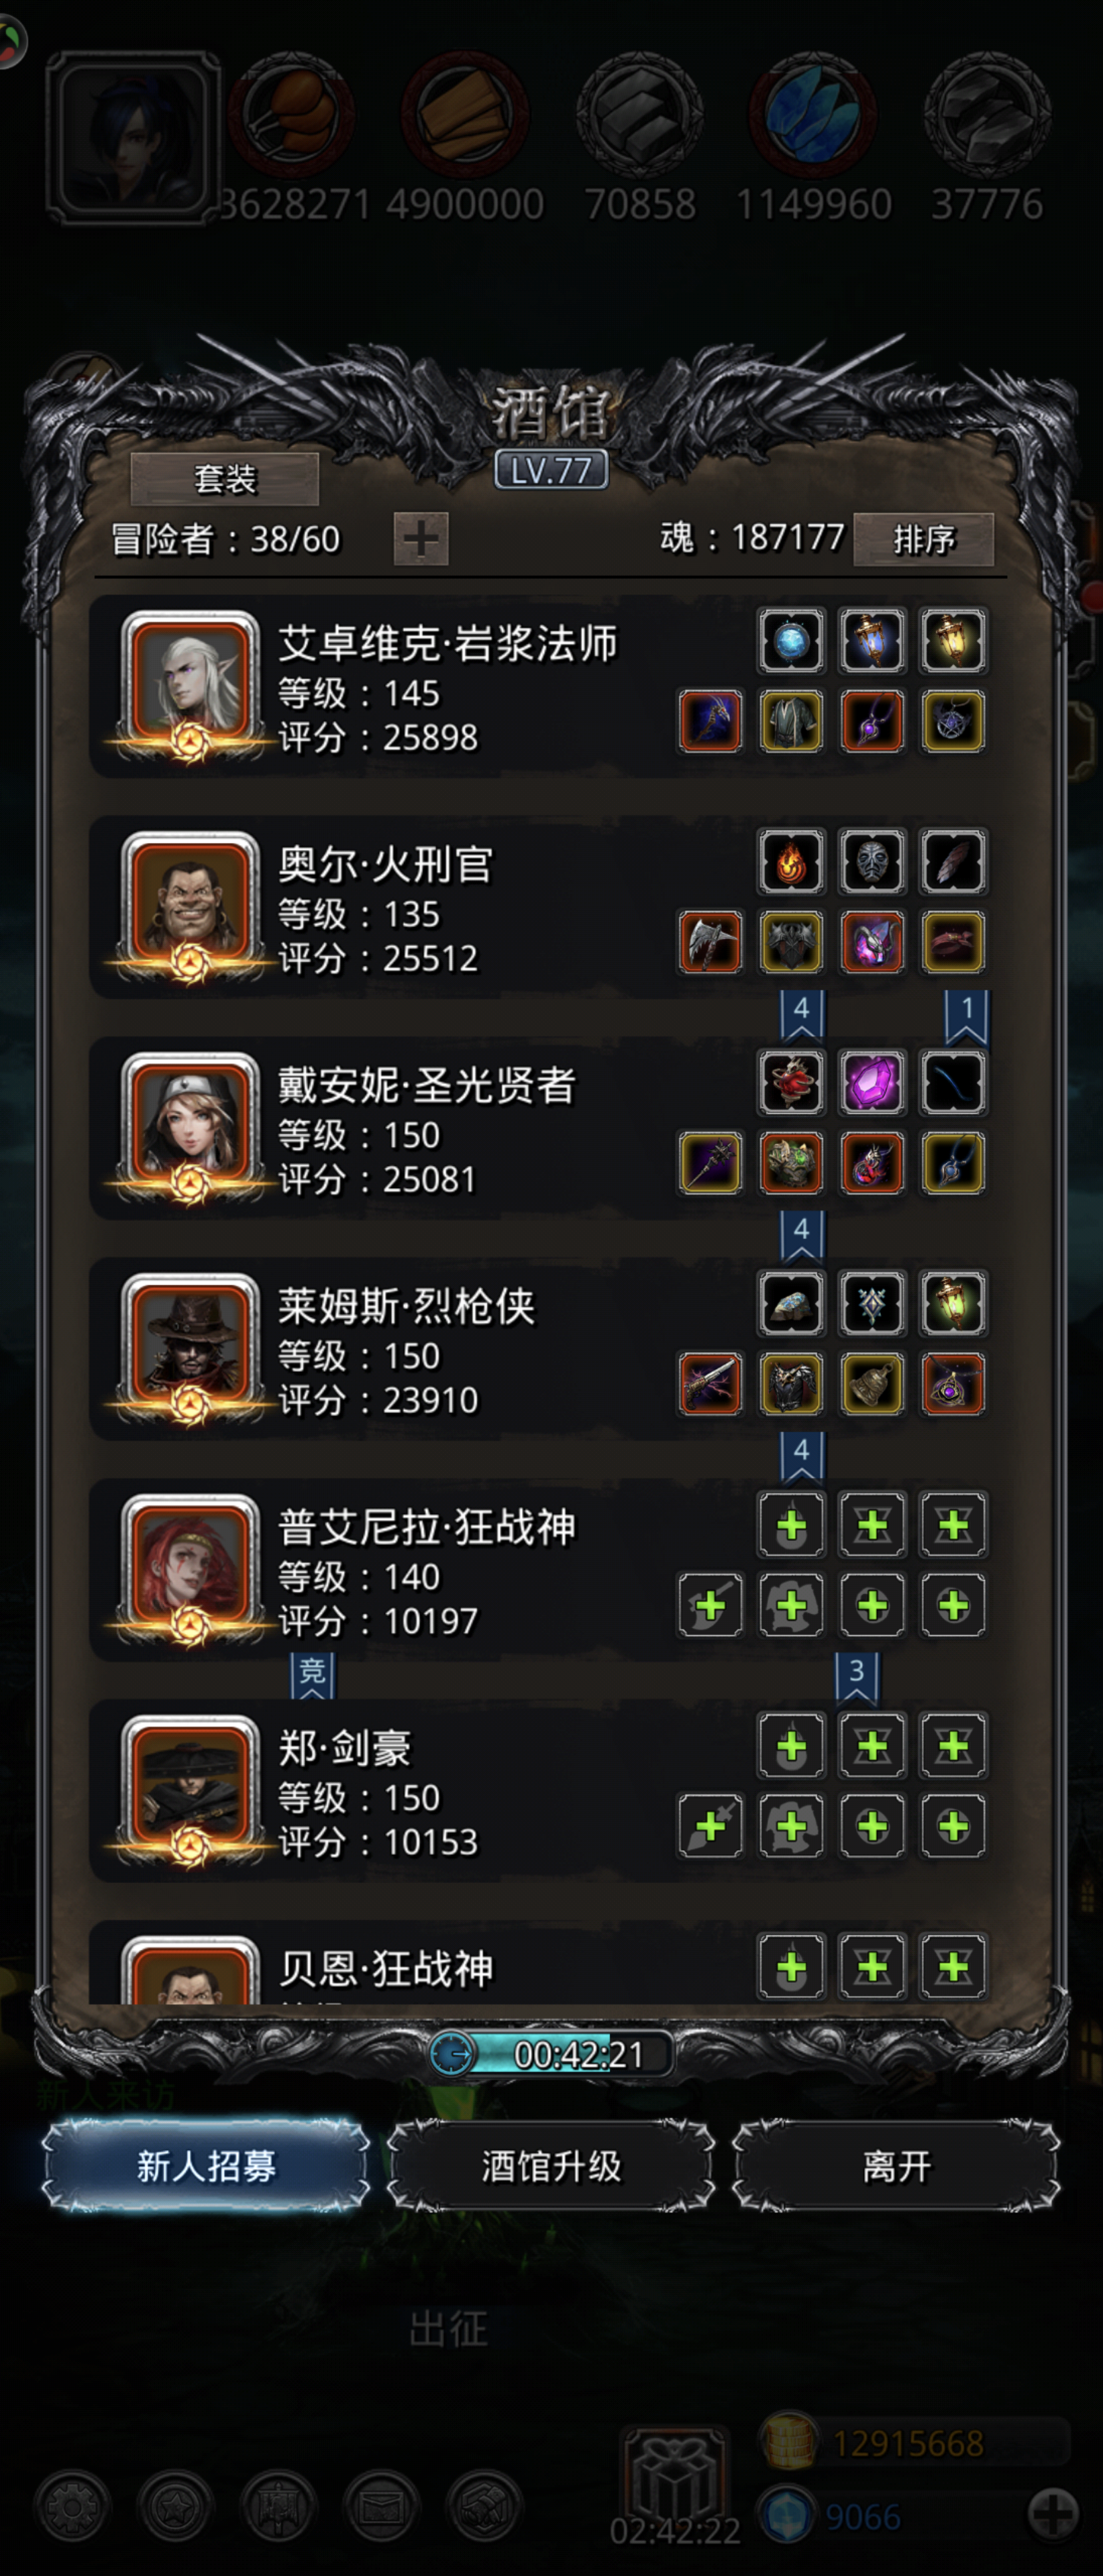Click the 酒馆升级 button
The height and width of the screenshot is (2576, 1103).
pos(551,2166)
